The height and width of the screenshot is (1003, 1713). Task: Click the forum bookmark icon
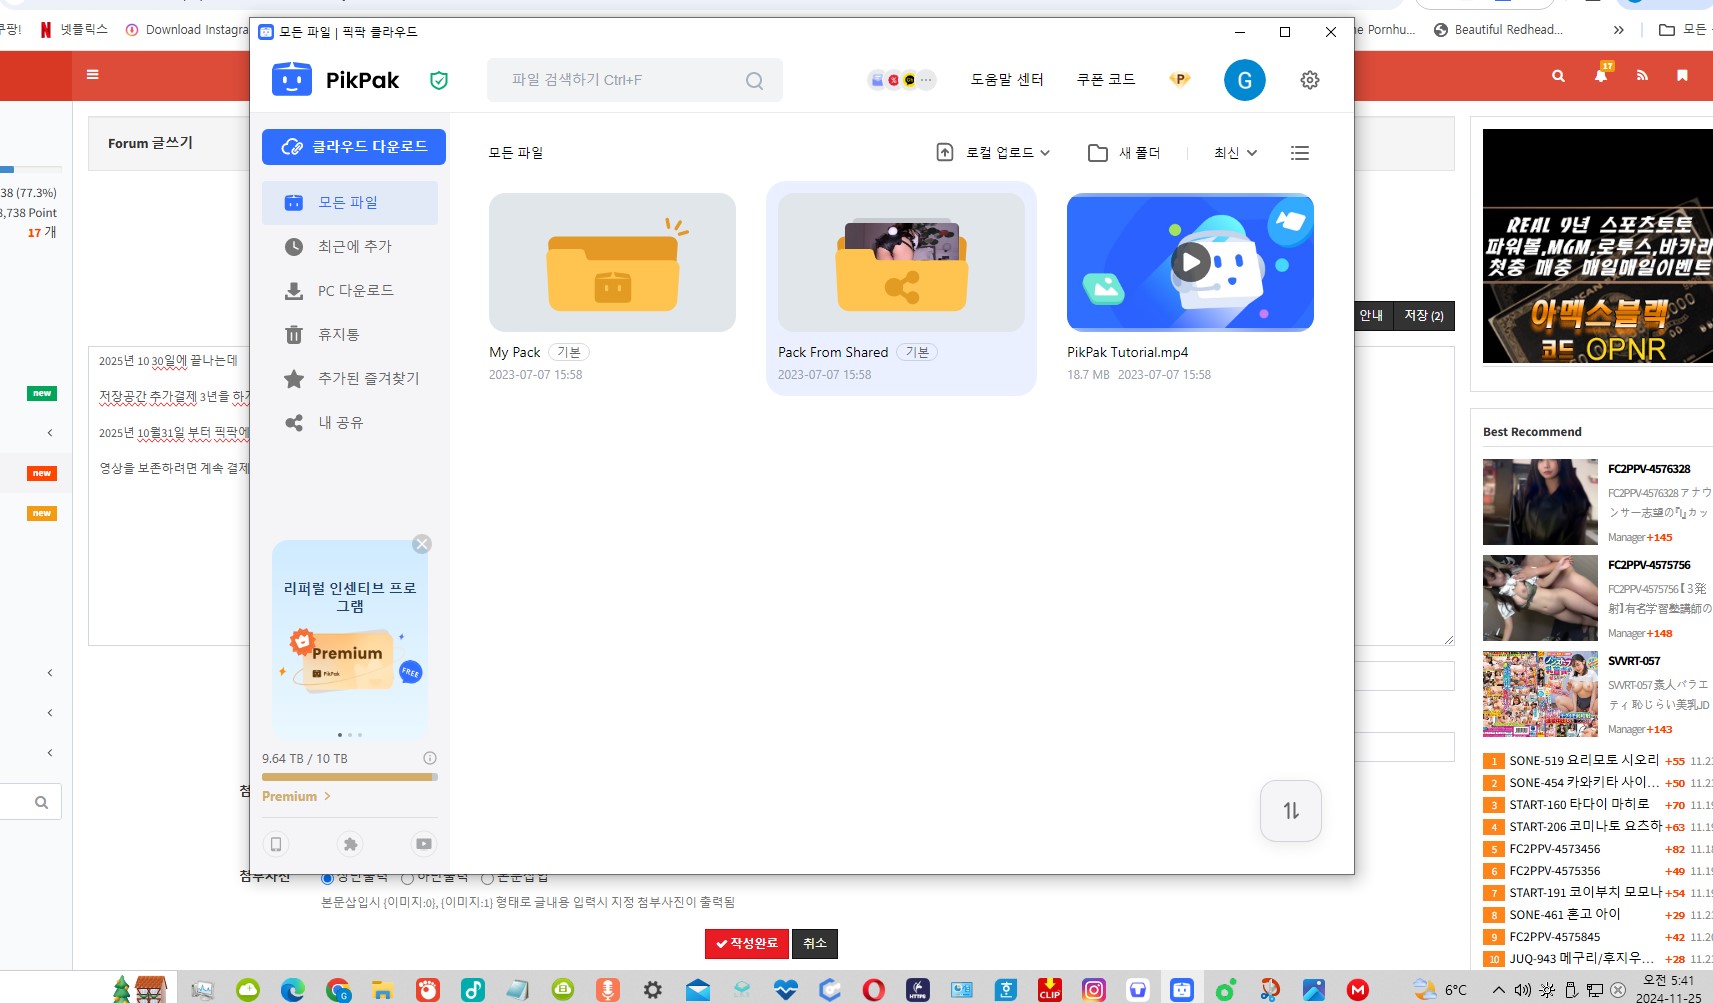click(1683, 75)
